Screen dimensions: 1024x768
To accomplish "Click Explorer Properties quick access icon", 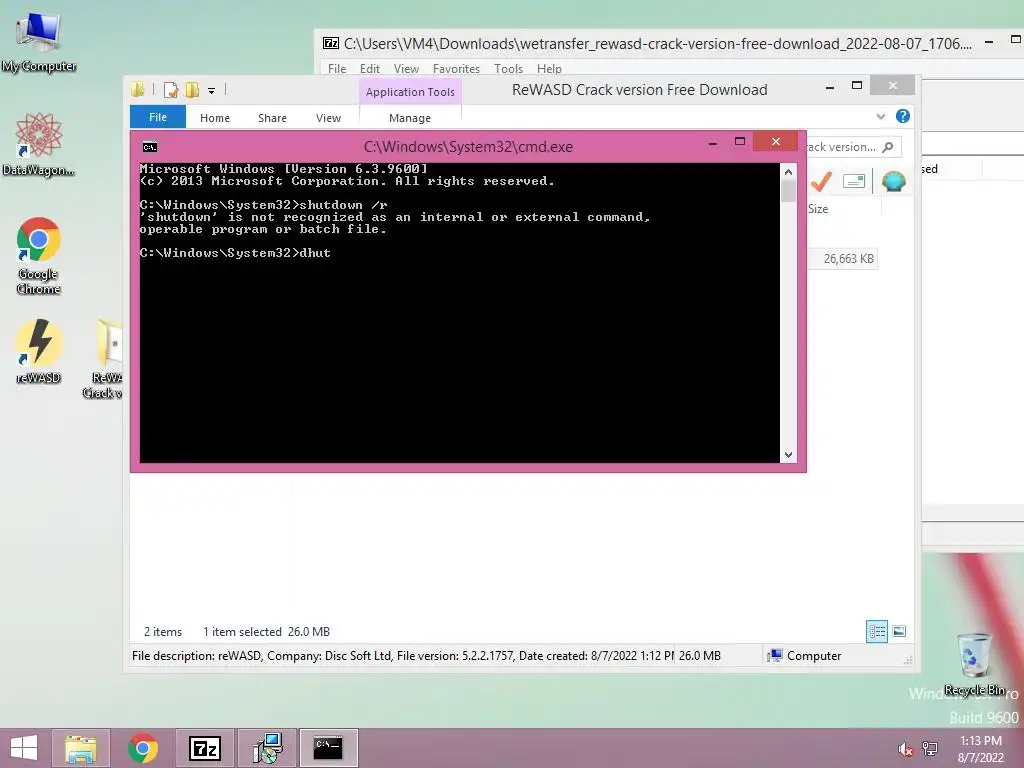I will point(171,90).
